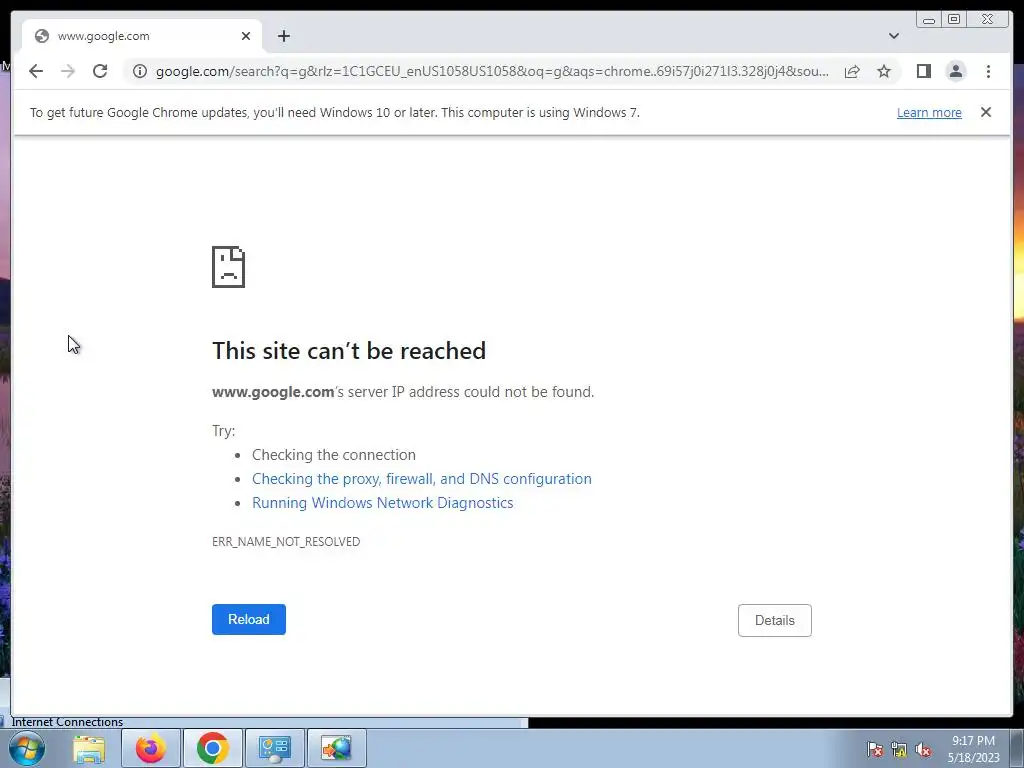Open the side panel icon

pyautogui.click(x=923, y=71)
